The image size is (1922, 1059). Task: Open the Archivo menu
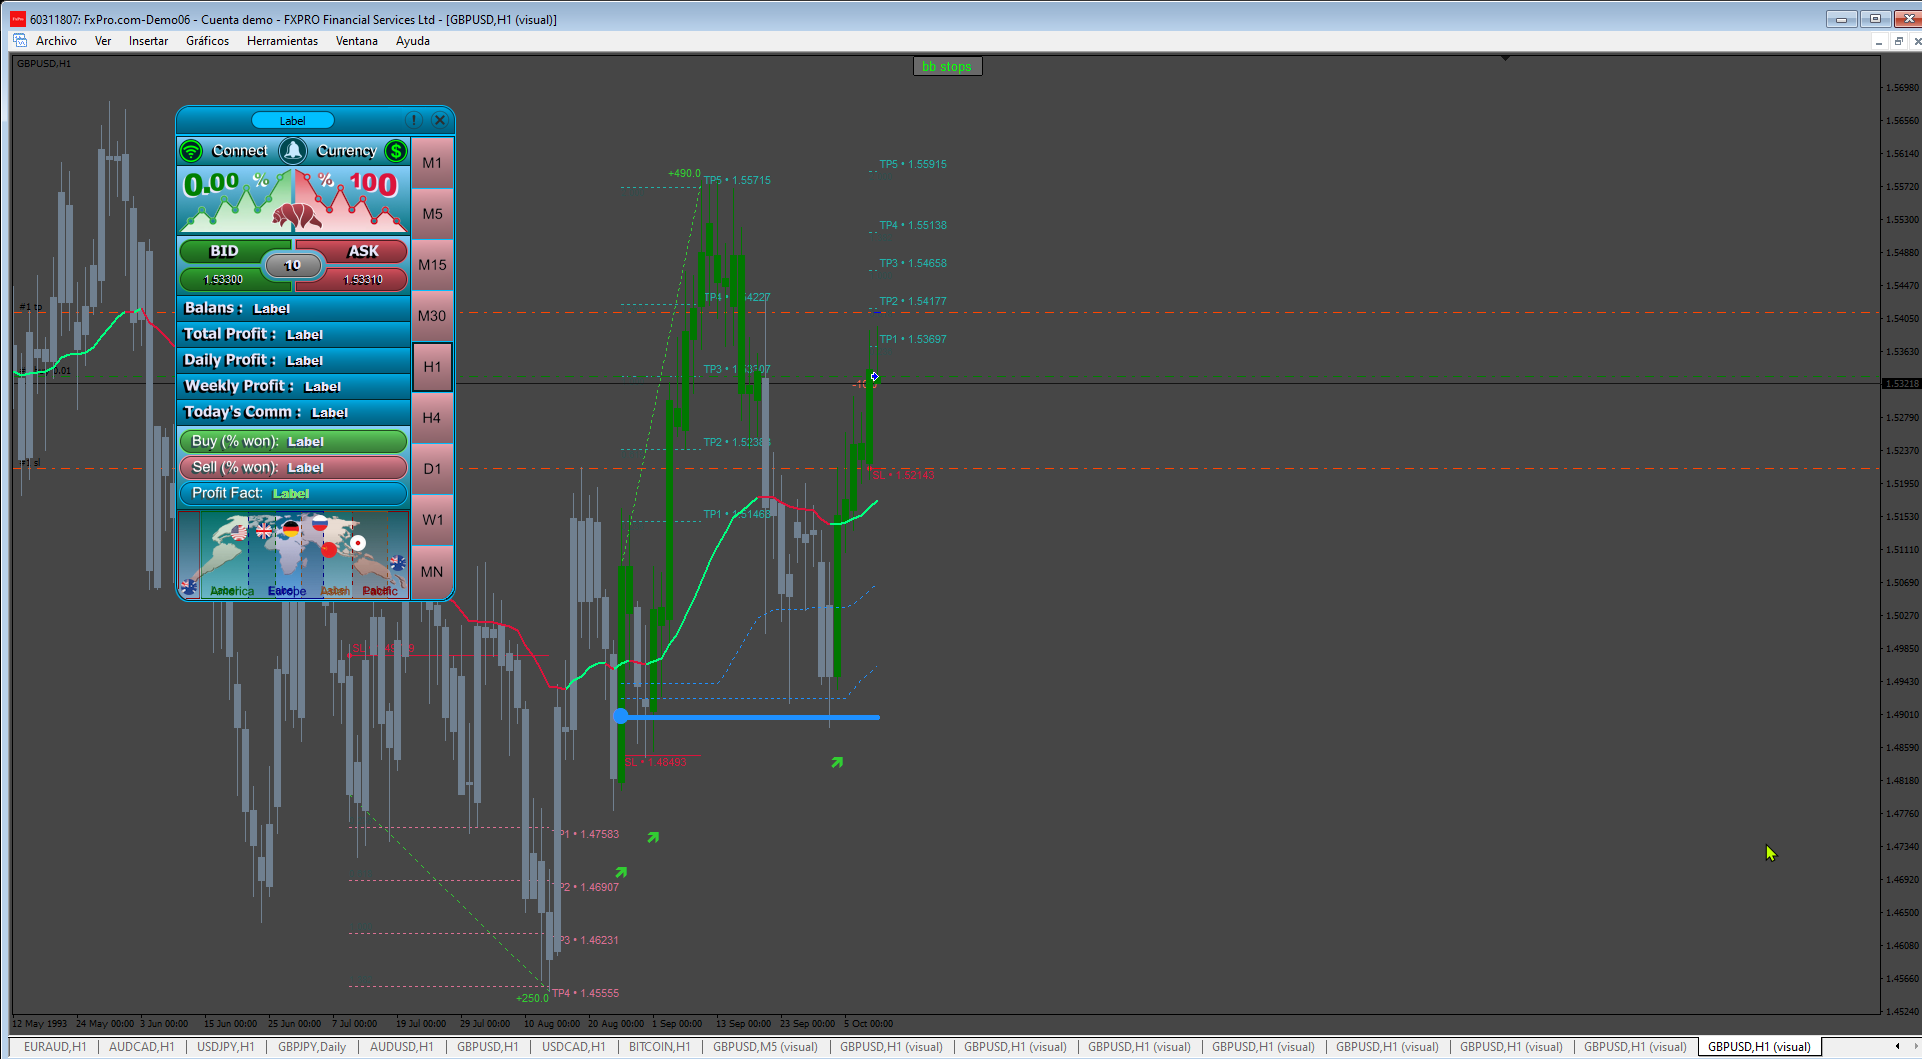click(x=56, y=41)
